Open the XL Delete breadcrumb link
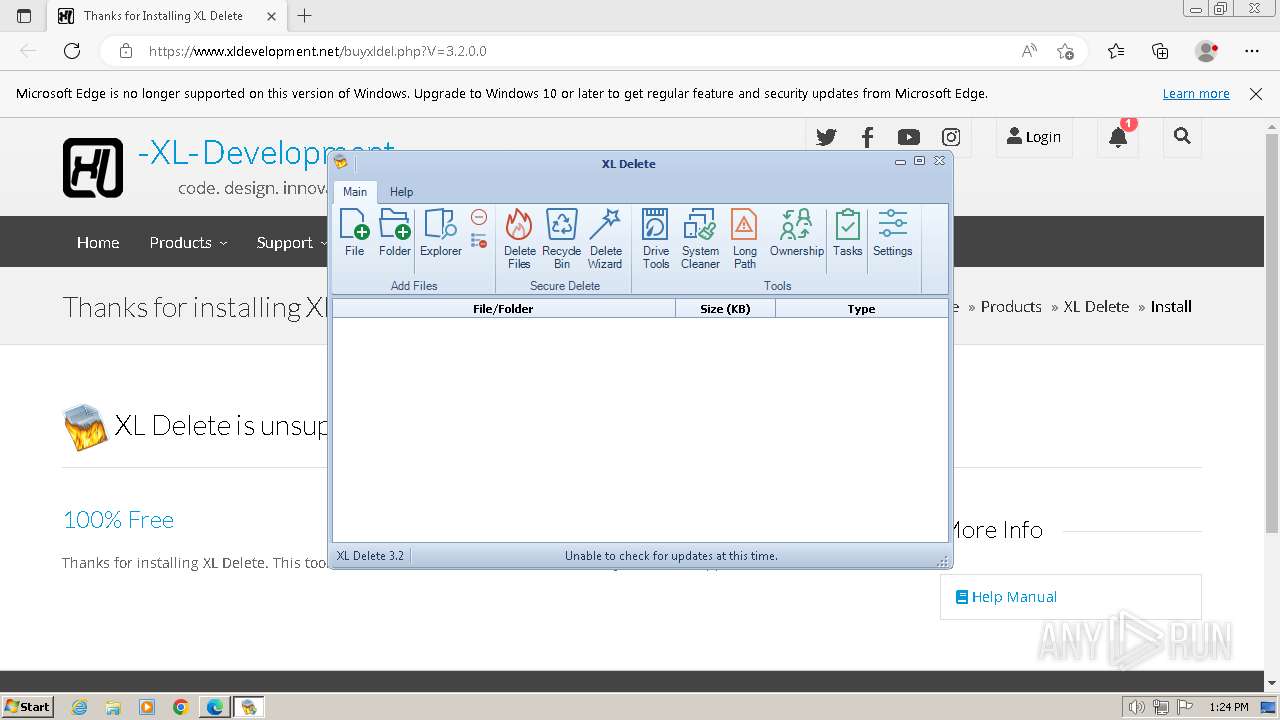Screen dimensions: 1280x720 (x=1096, y=307)
